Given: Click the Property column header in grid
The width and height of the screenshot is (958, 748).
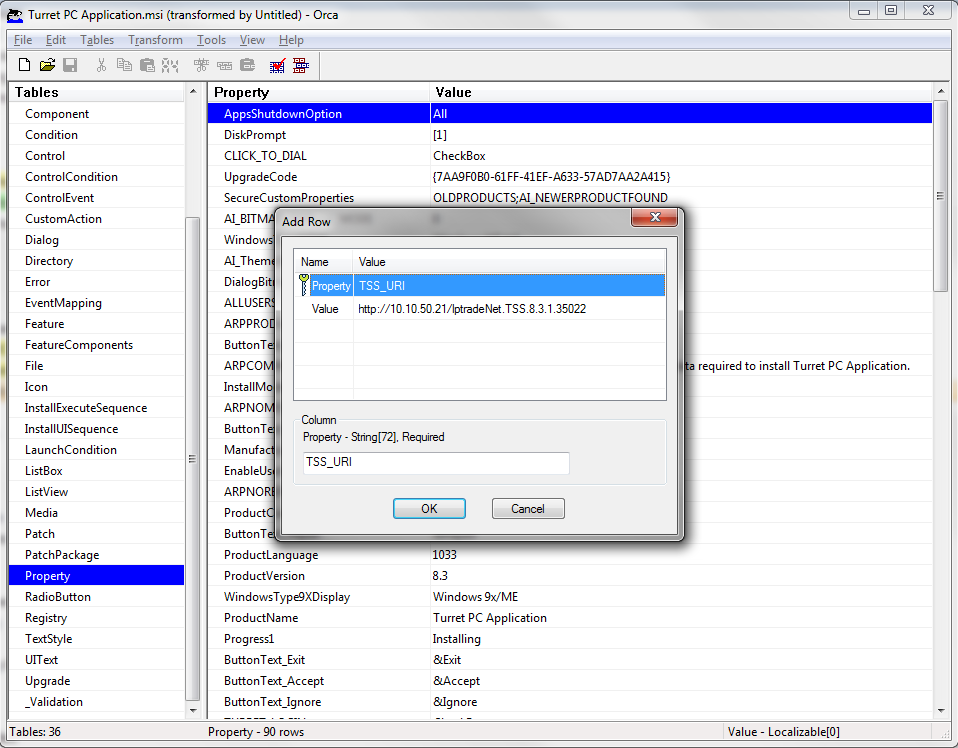Looking at the screenshot, I should (x=318, y=92).
